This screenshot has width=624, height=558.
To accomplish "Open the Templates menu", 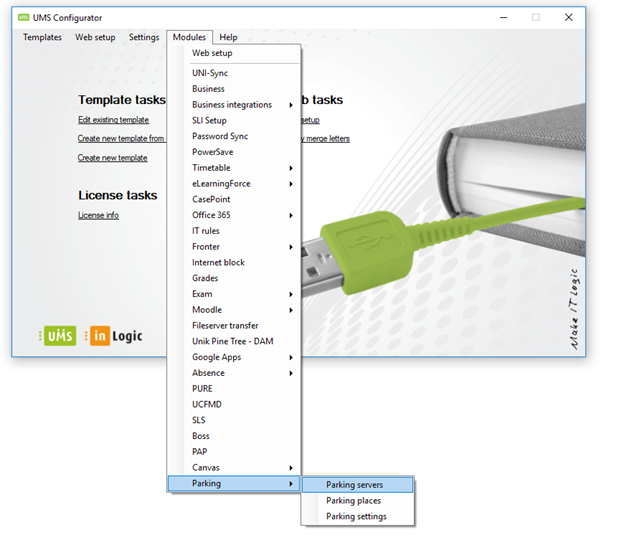I will [x=42, y=37].
